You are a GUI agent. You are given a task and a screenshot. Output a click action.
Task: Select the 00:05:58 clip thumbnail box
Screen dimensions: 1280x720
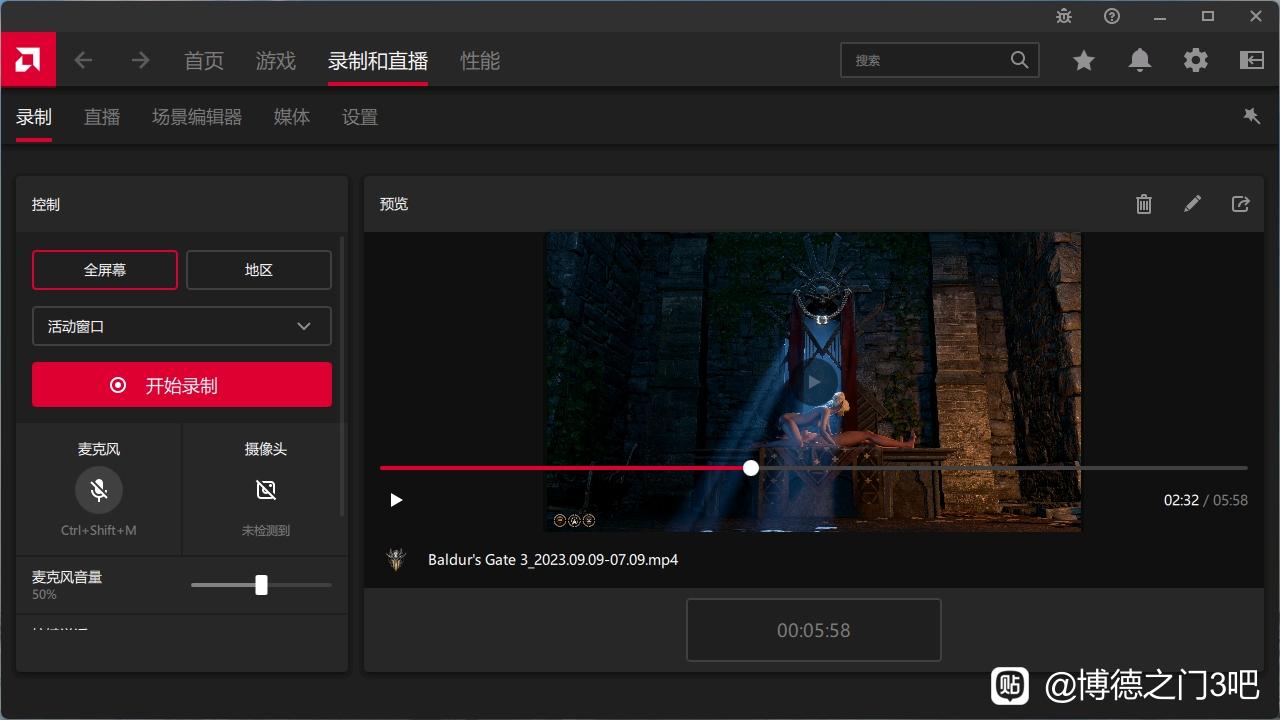tap(814, 630)
